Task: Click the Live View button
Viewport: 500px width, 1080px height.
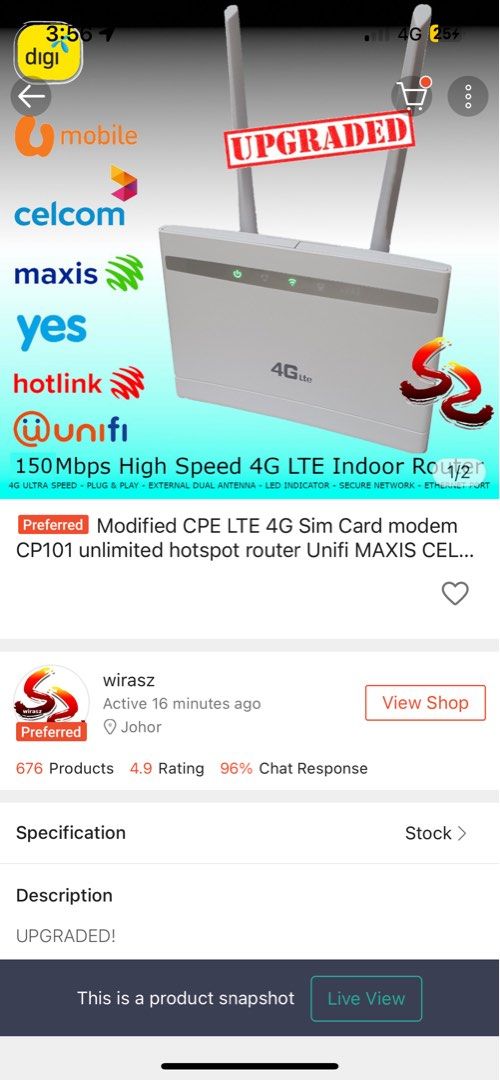Action: click(366, 998)
